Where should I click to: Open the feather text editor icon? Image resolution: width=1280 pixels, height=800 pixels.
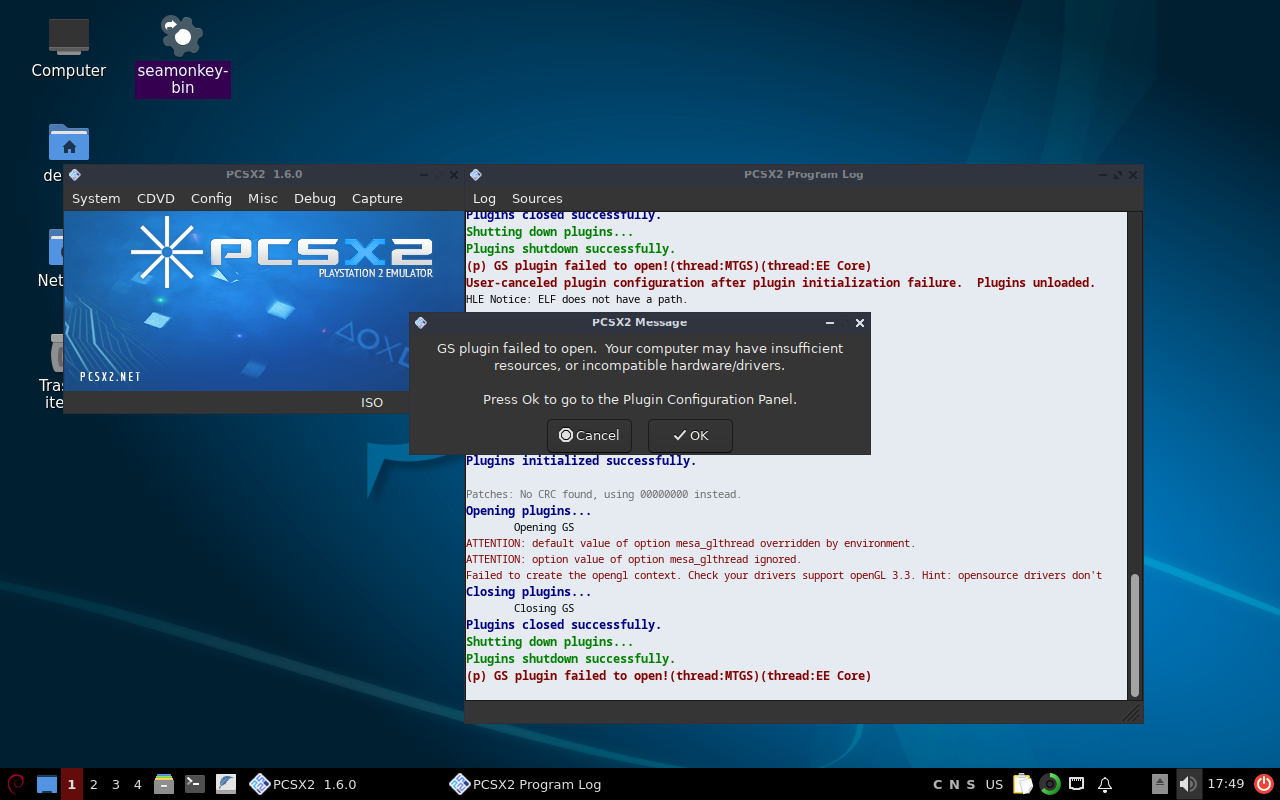tap(226, 784)
